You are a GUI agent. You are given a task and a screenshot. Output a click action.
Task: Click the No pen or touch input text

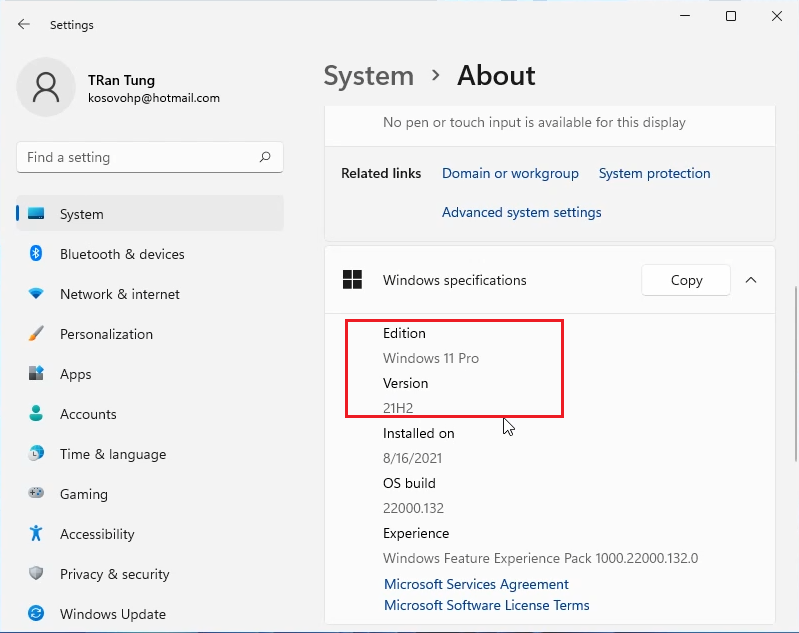click(534, 122)
